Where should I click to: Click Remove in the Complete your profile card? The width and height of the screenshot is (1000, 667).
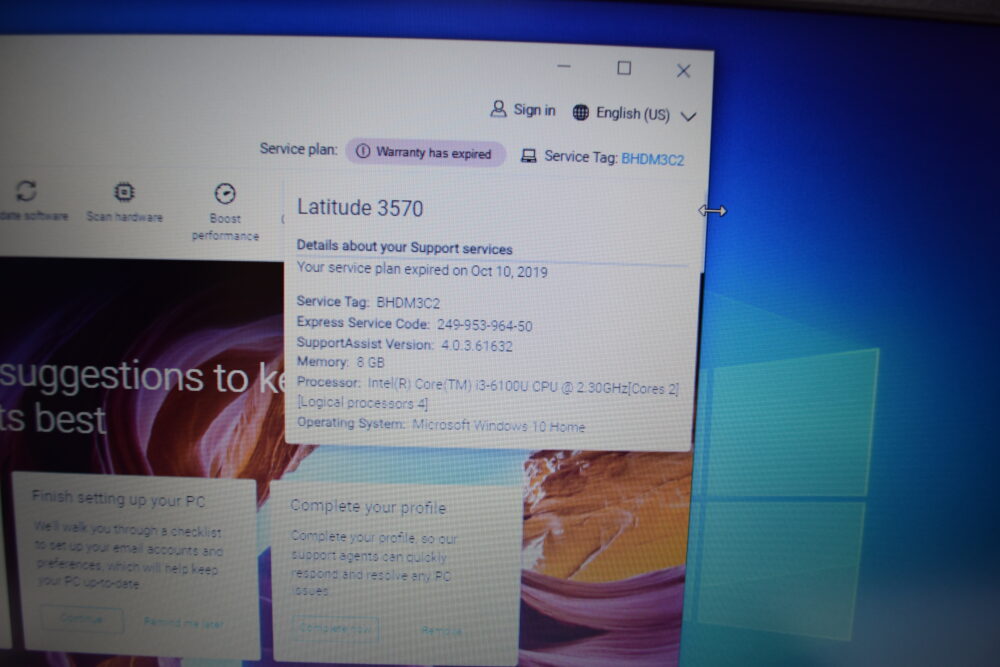[x=441, y=631]
